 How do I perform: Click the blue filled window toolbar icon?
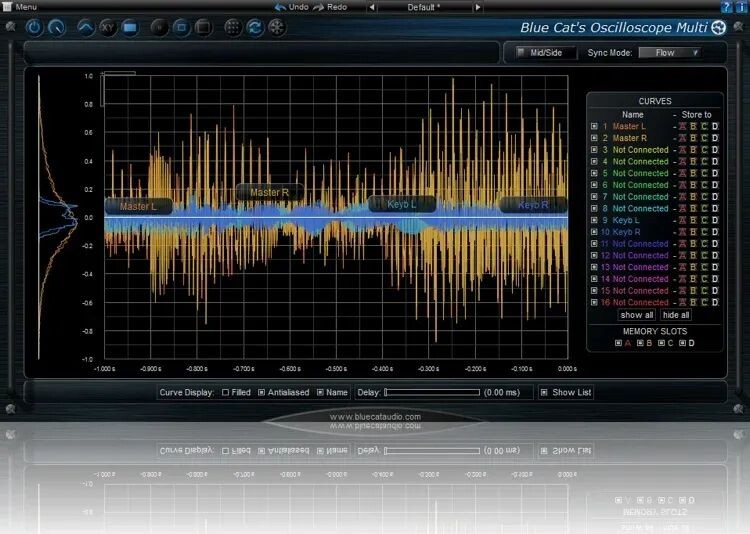click(130, 27)
